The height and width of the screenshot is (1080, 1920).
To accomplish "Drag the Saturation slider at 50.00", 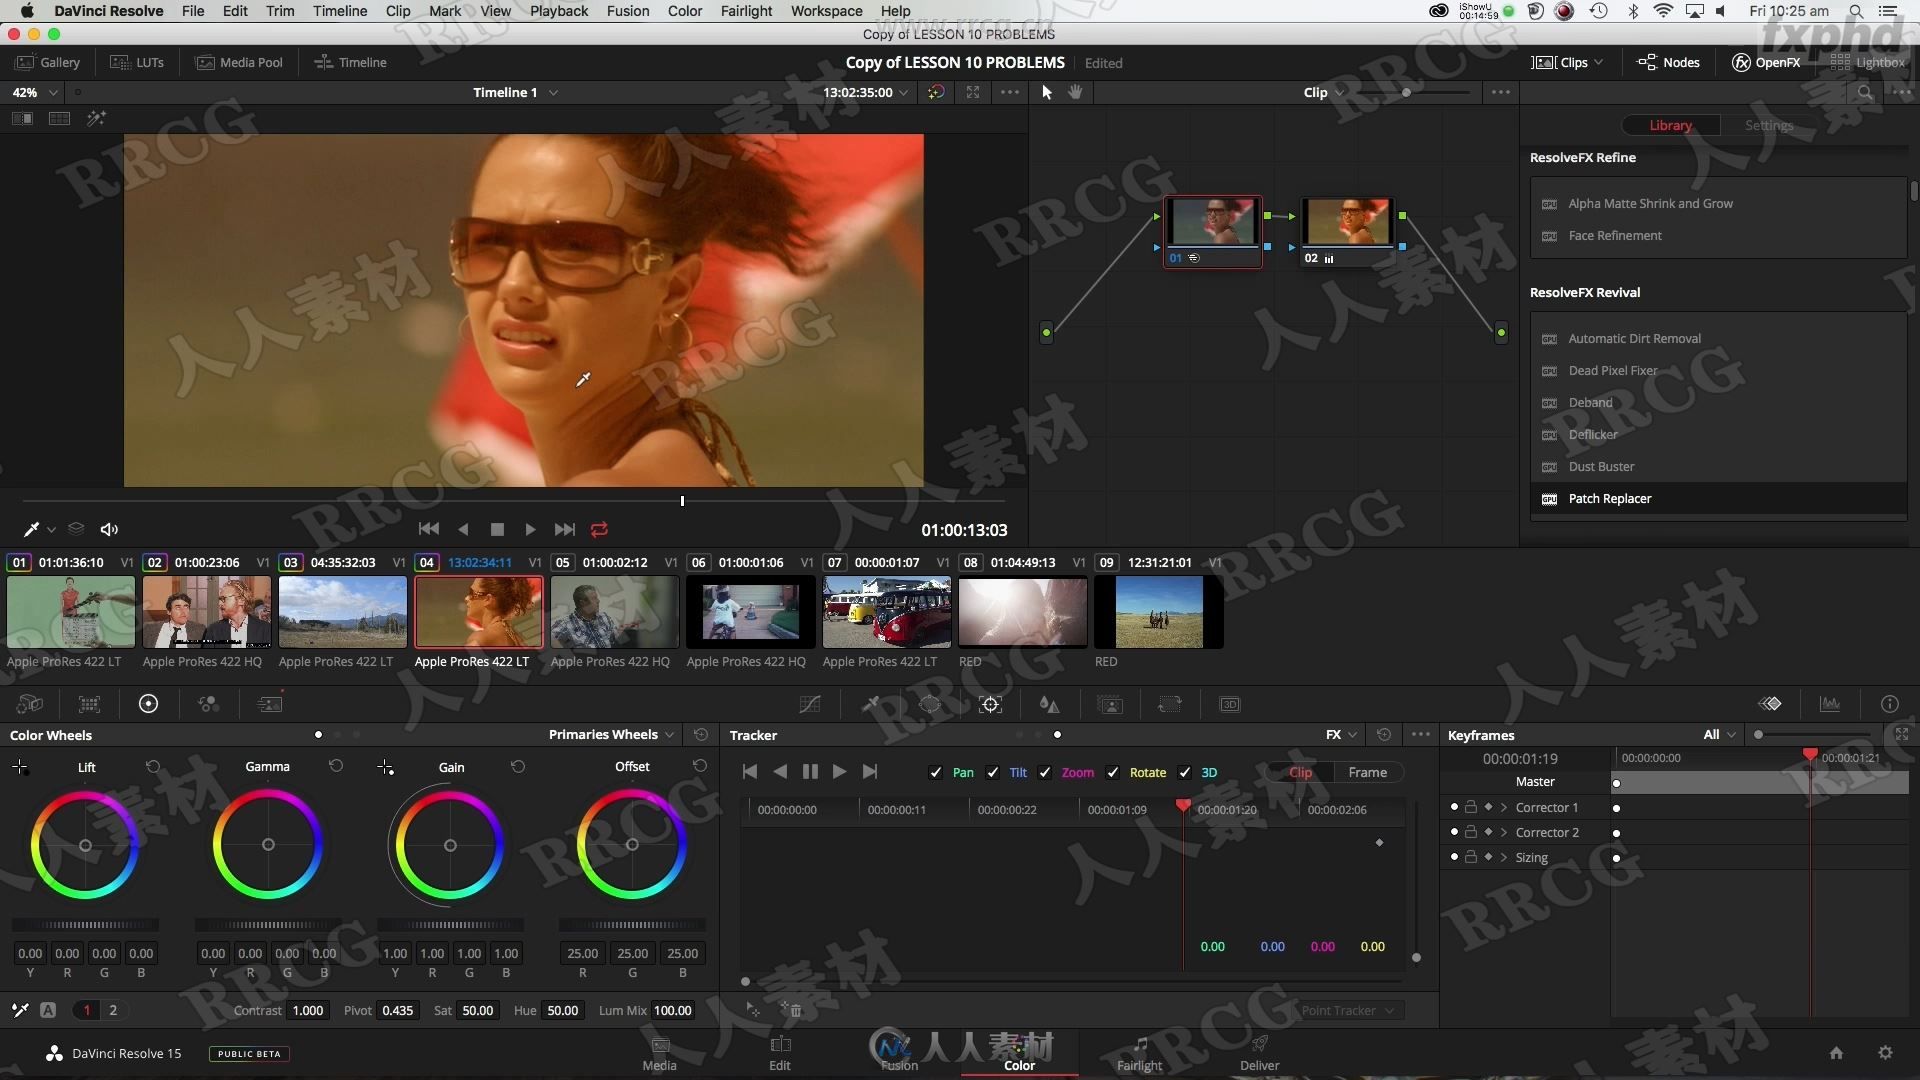I will tap(475, 1010).
